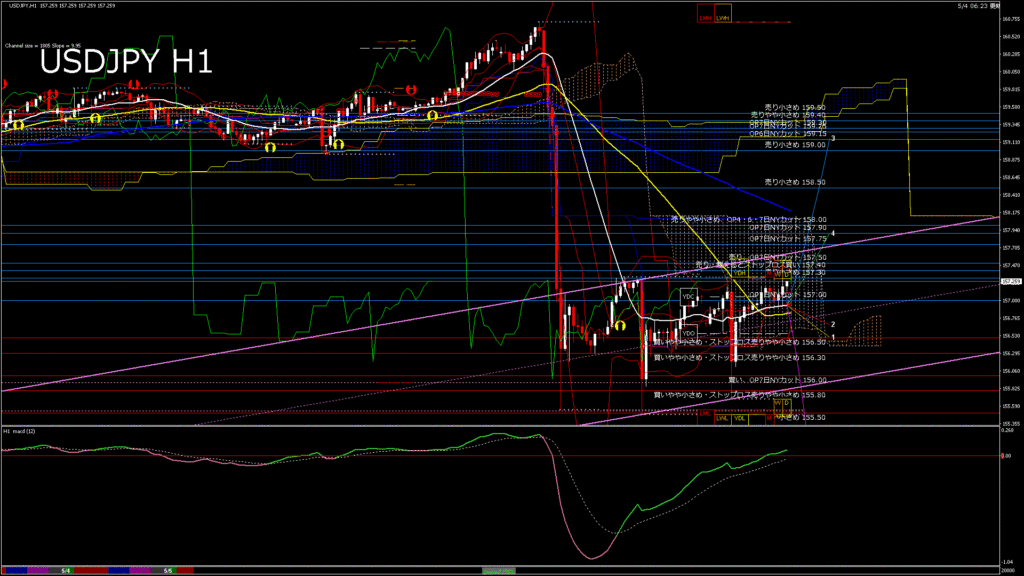Image resolution: width=1024 pixels, height=576 pixels.
Task: Click the 5/5 date marker on timeline
Action: click(x=168, y=571)
